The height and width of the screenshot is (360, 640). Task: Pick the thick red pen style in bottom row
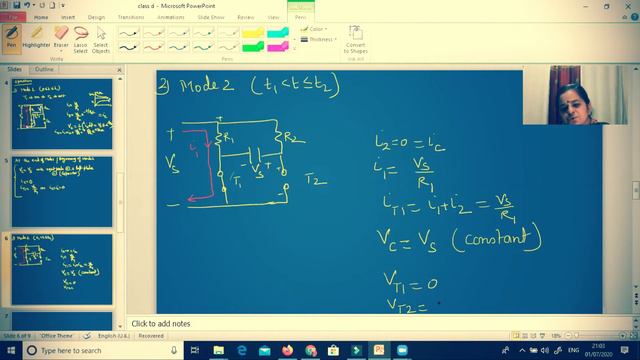point(154,47)
